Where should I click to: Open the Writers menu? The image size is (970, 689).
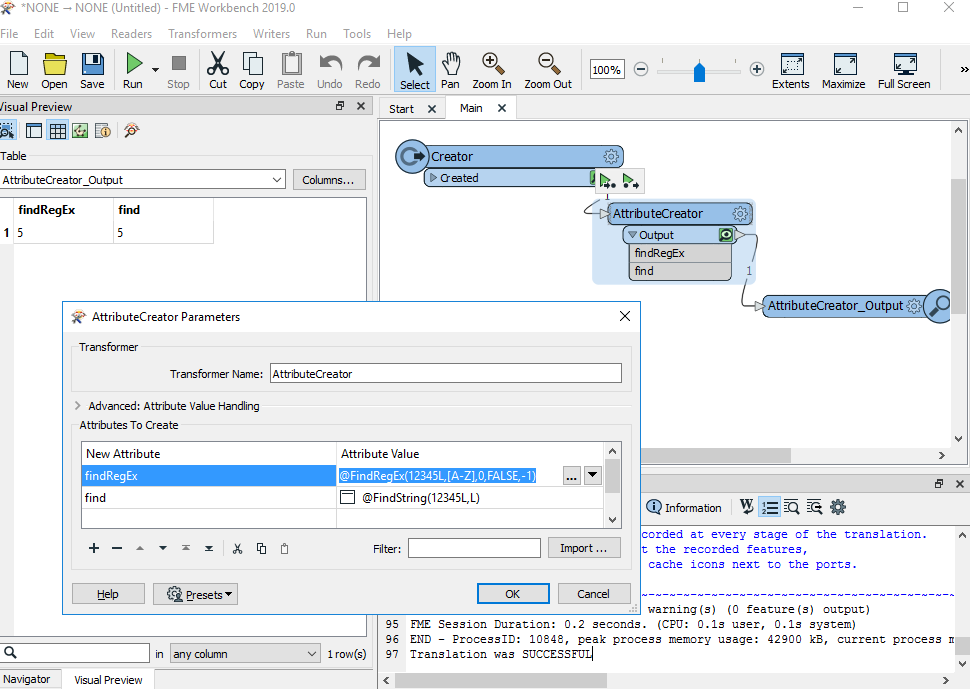(271, 33)
